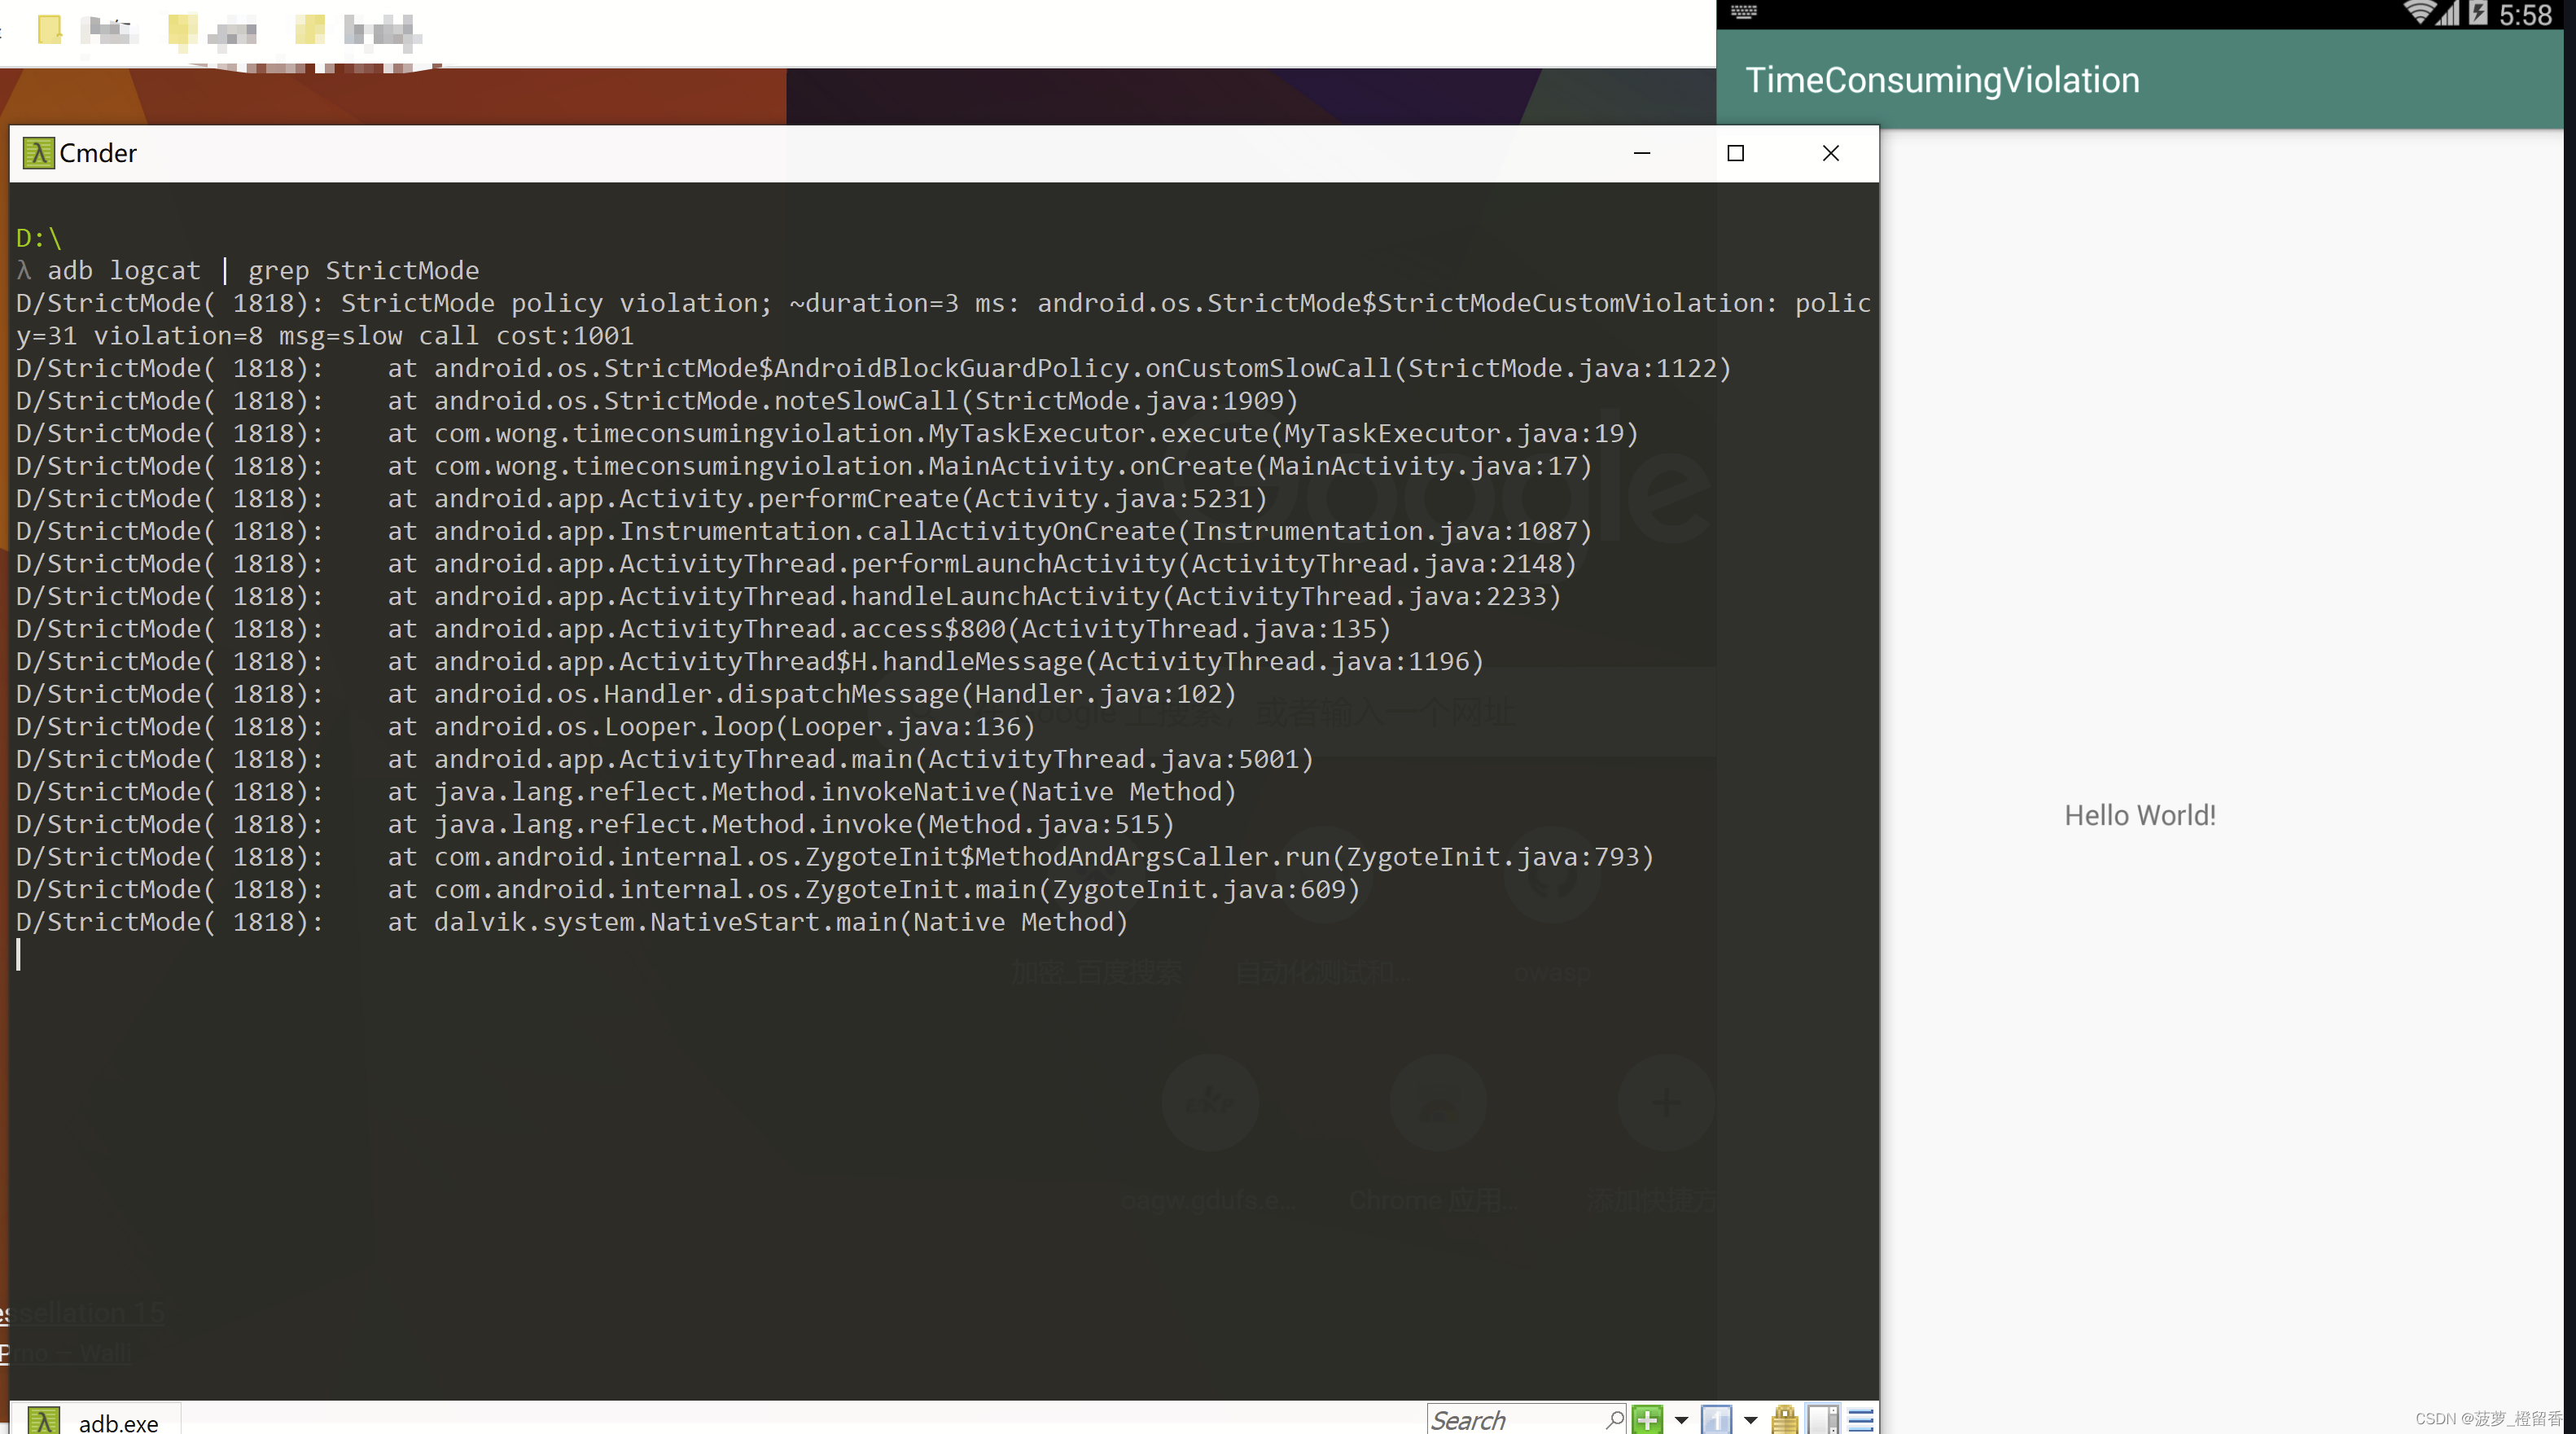Click the Looper.loop(Looper.java:136) line
Viewport: 2576px width, 1434px height.
(525, 727)
